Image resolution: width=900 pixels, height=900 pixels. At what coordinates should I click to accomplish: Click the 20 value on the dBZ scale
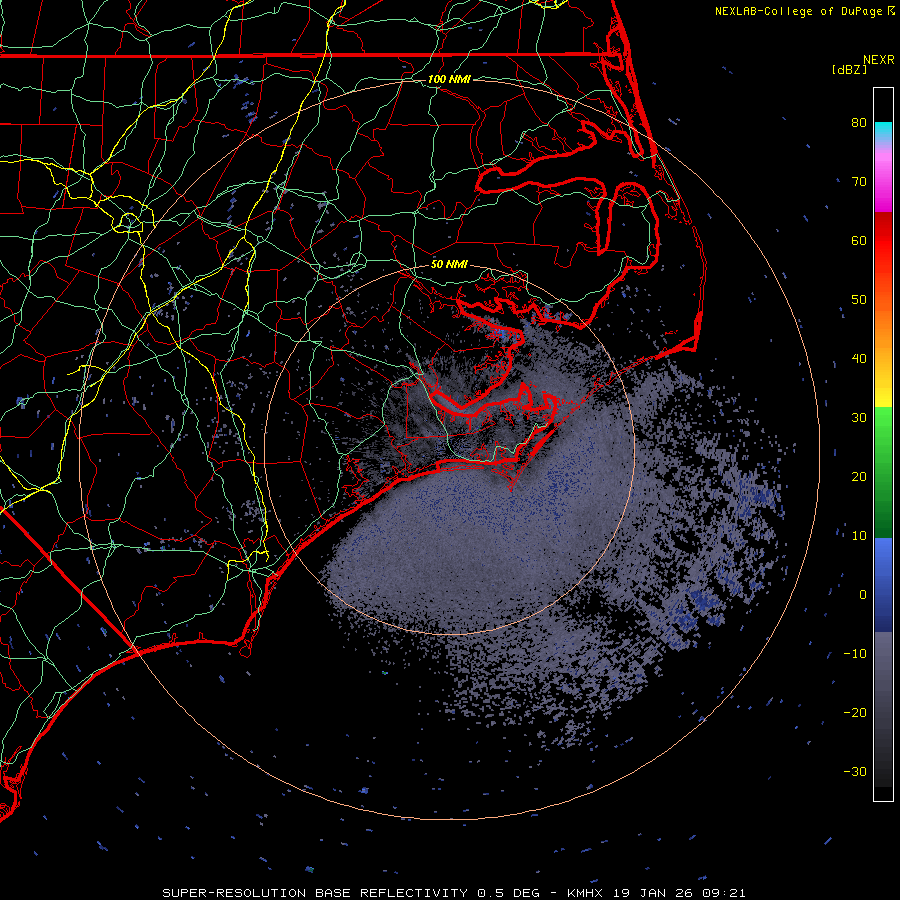[x=859, y=477]
